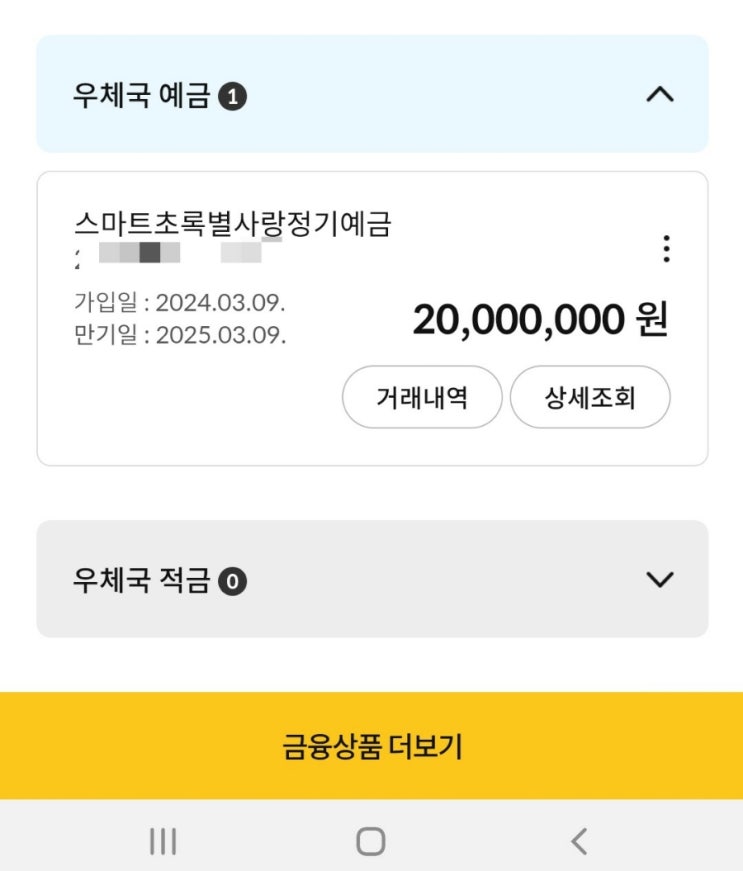Click the 우체국 예금 header label
This screenshot has height=871, width=743.
(x=141, y=97)
